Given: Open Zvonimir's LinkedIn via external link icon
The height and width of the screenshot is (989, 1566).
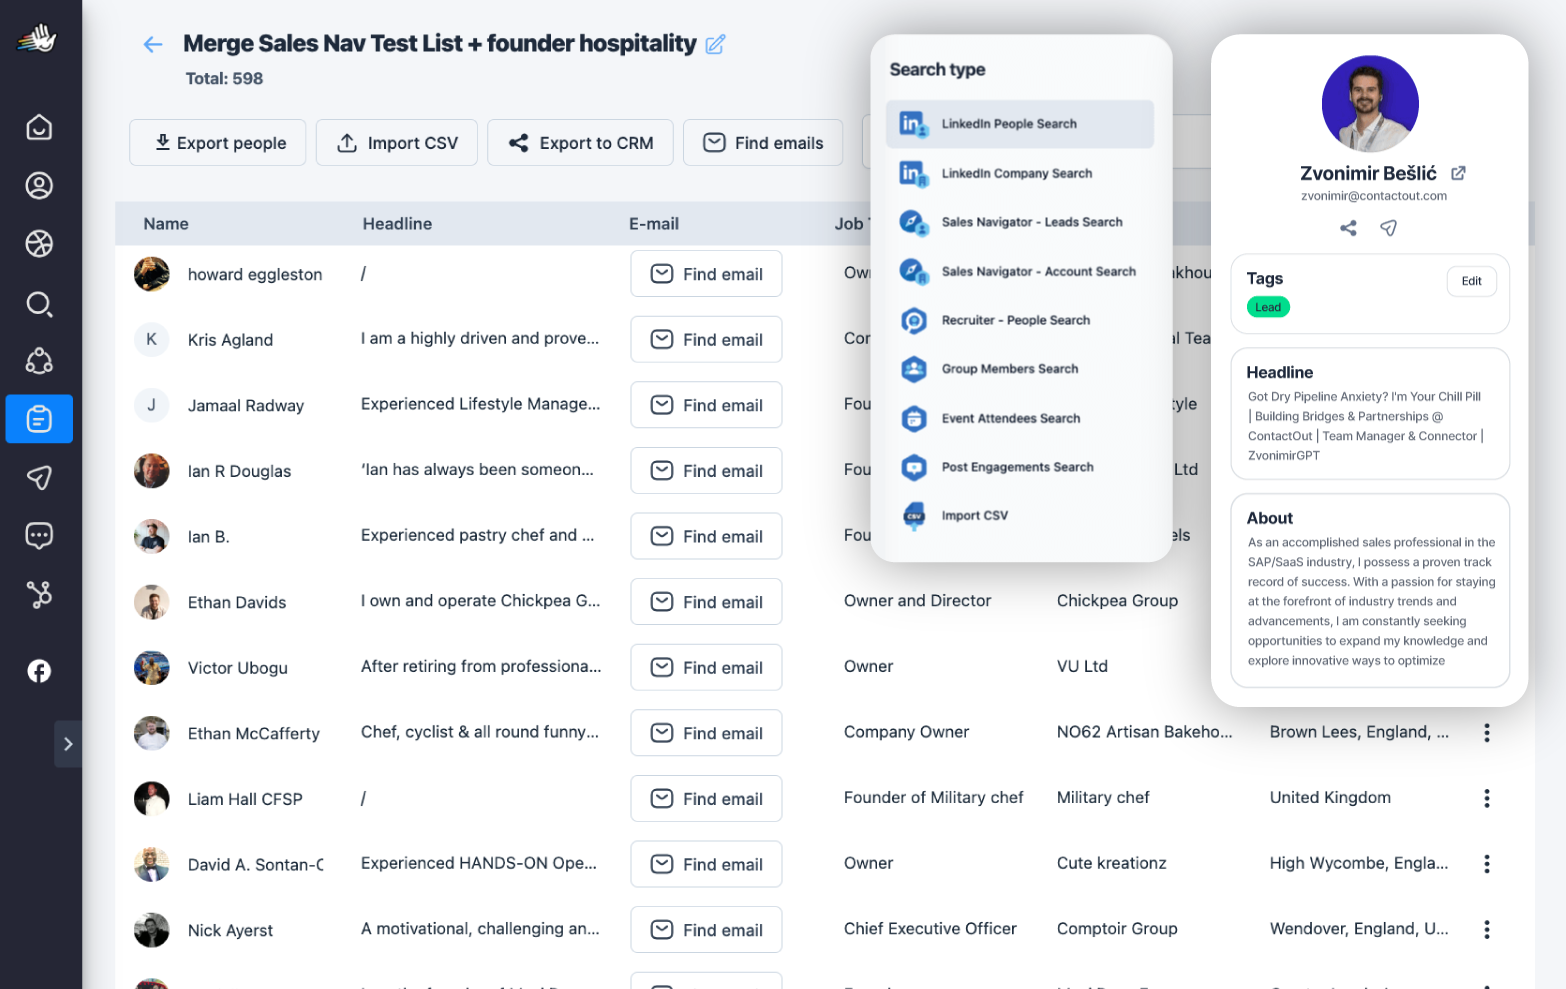Looking at the screenshot, I should click(1458, 172).
